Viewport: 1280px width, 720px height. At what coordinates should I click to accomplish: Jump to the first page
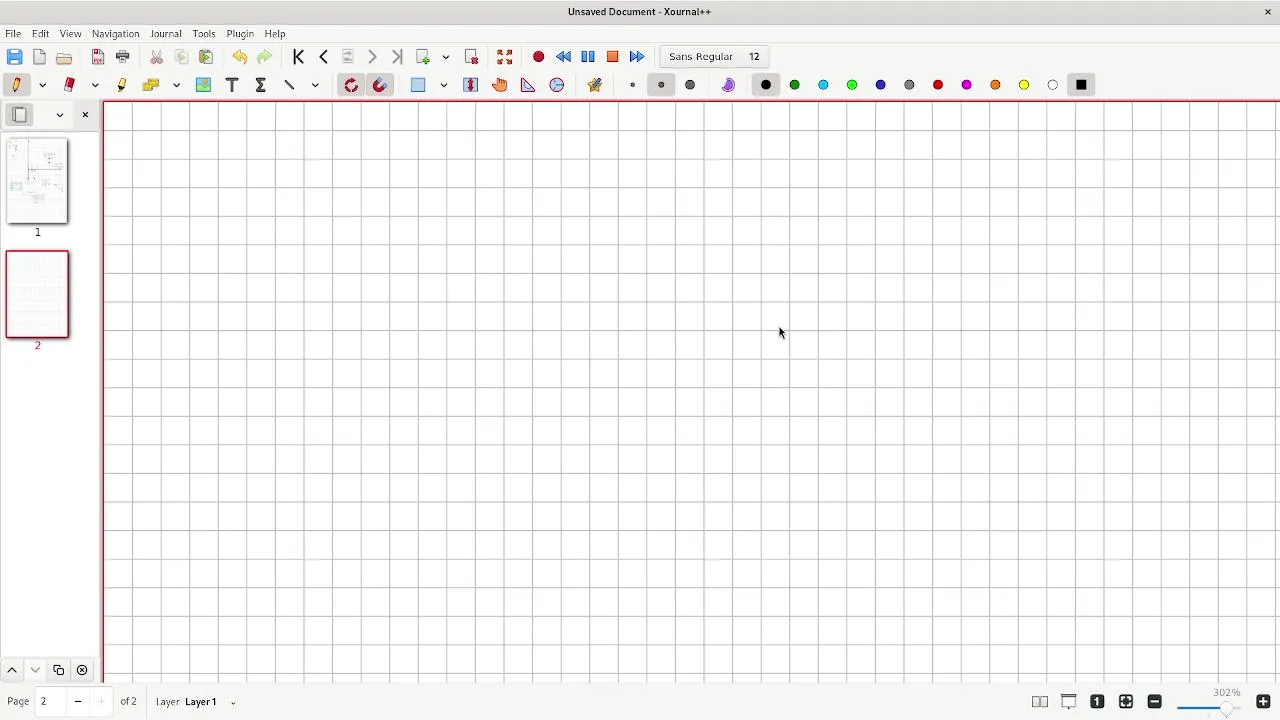point(299,57)
